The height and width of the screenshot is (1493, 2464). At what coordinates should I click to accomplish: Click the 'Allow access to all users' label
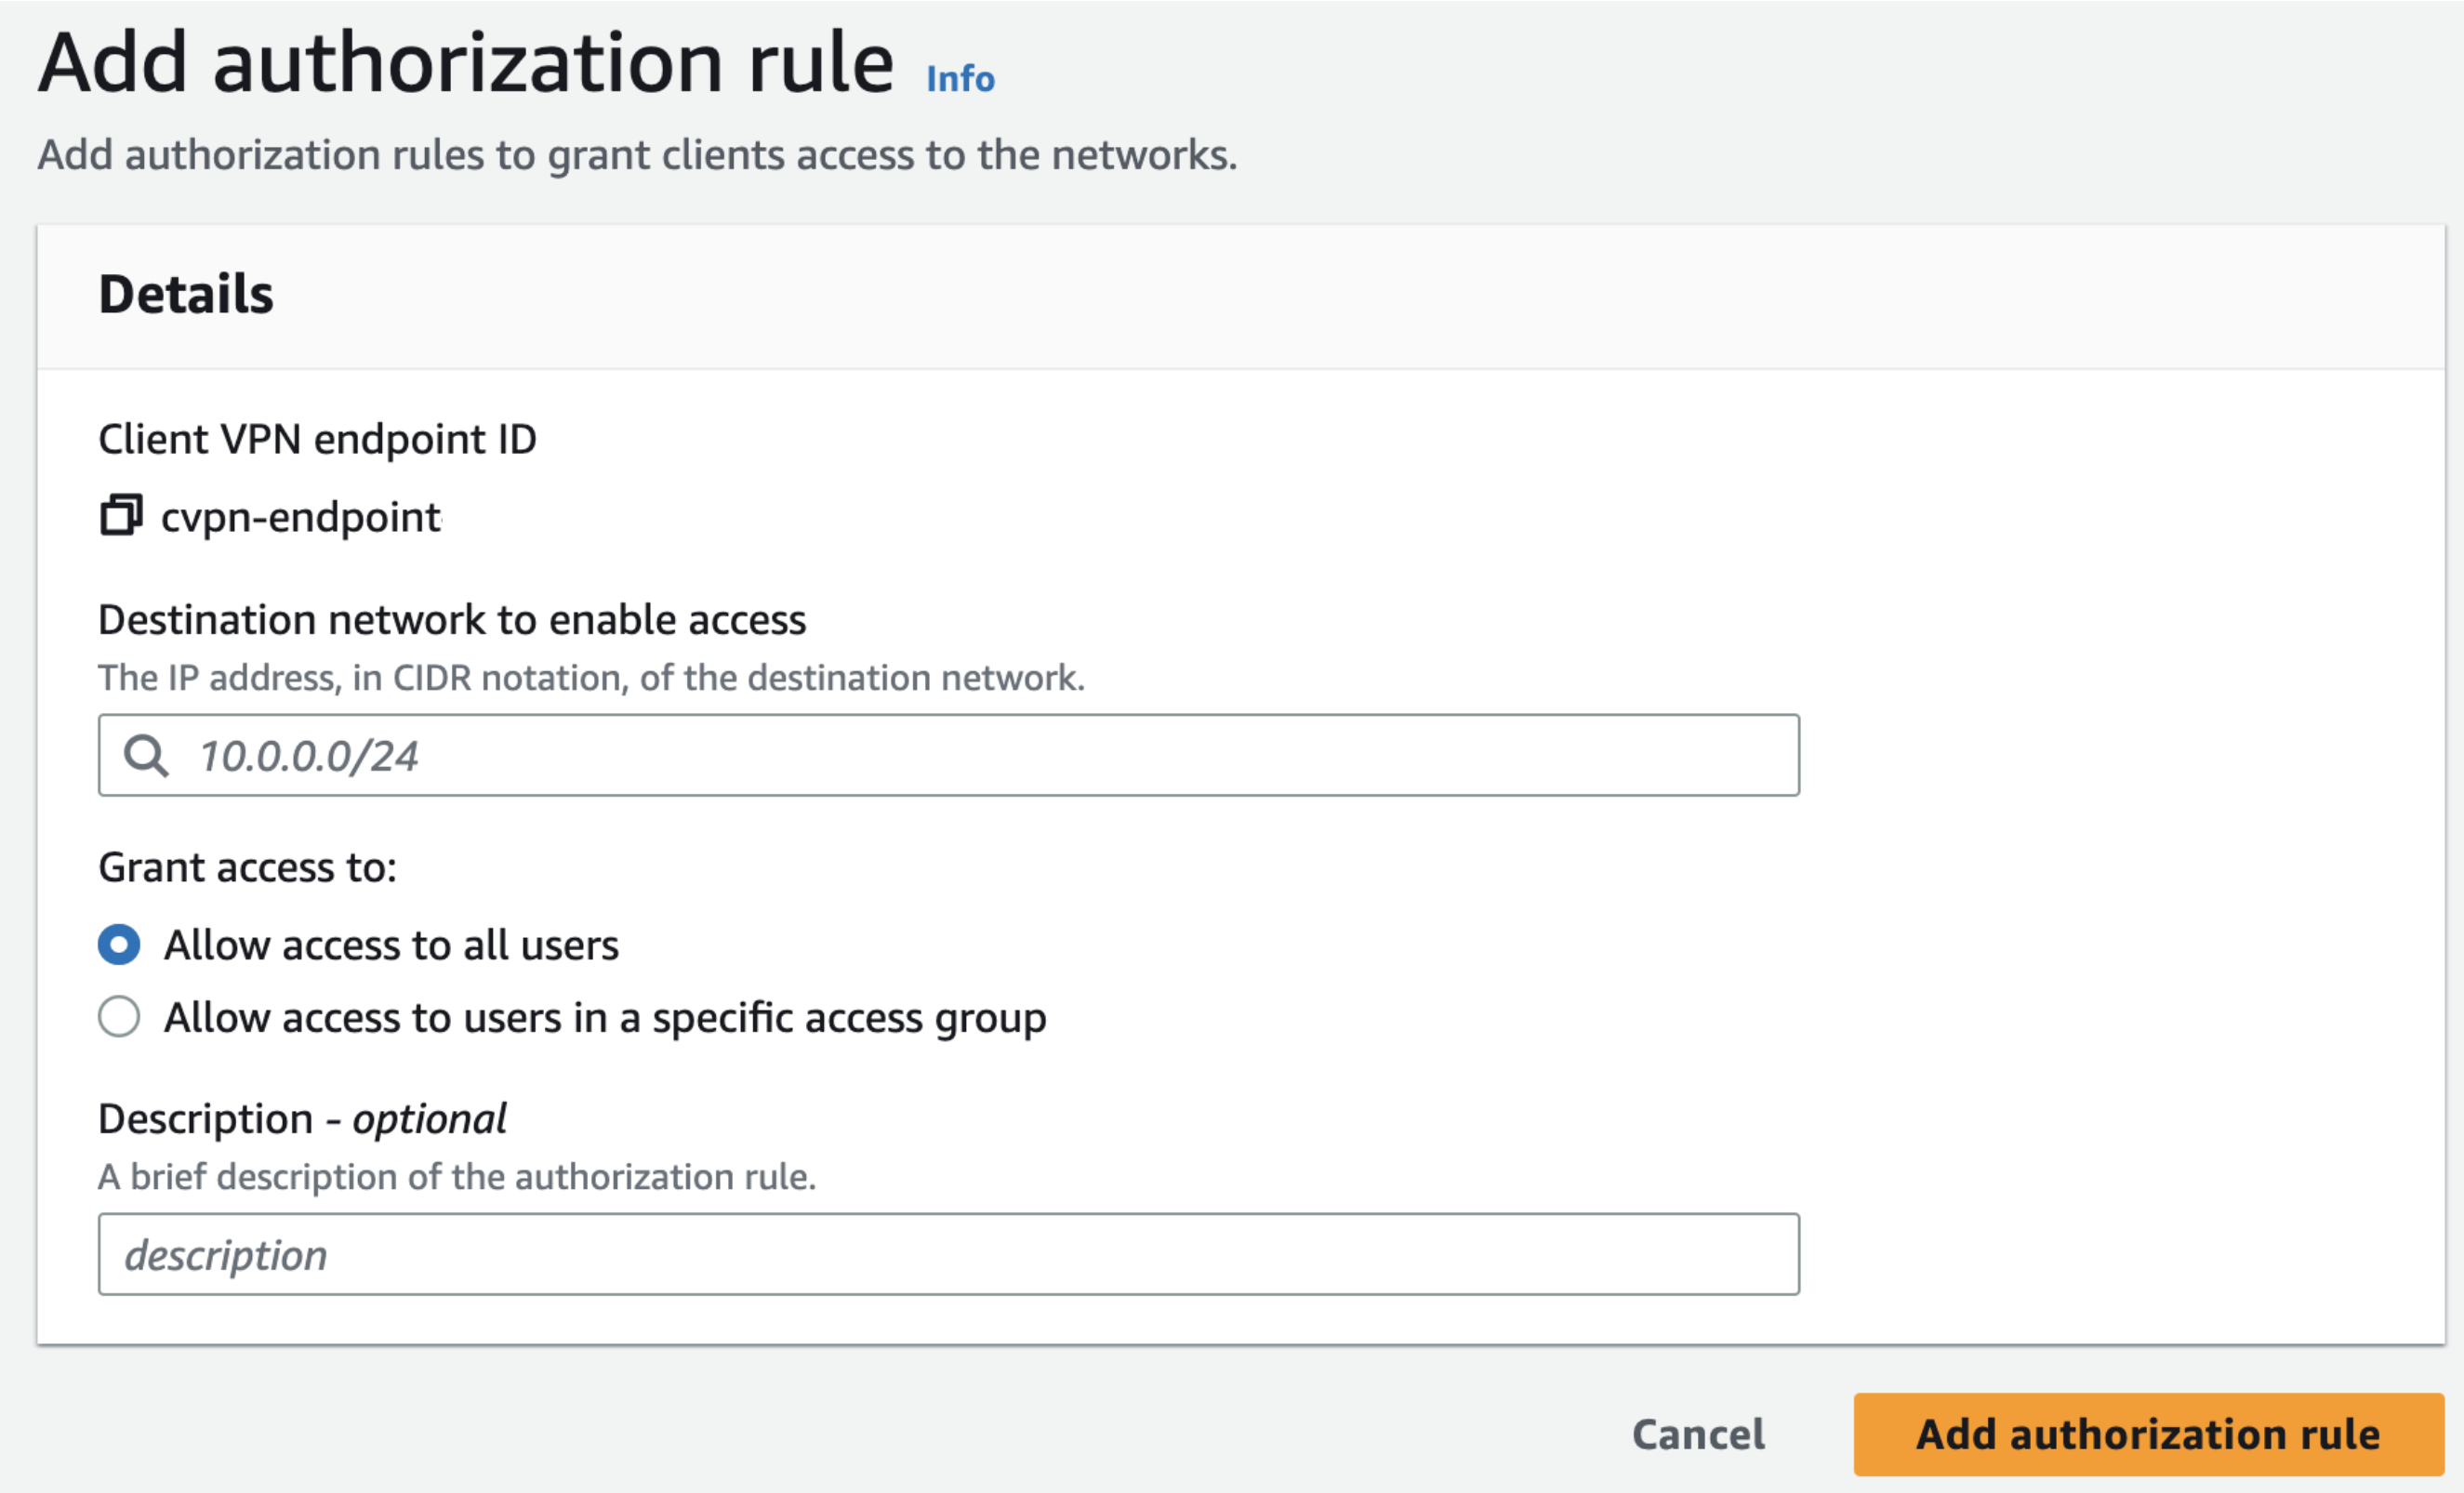tap(391, 946)
